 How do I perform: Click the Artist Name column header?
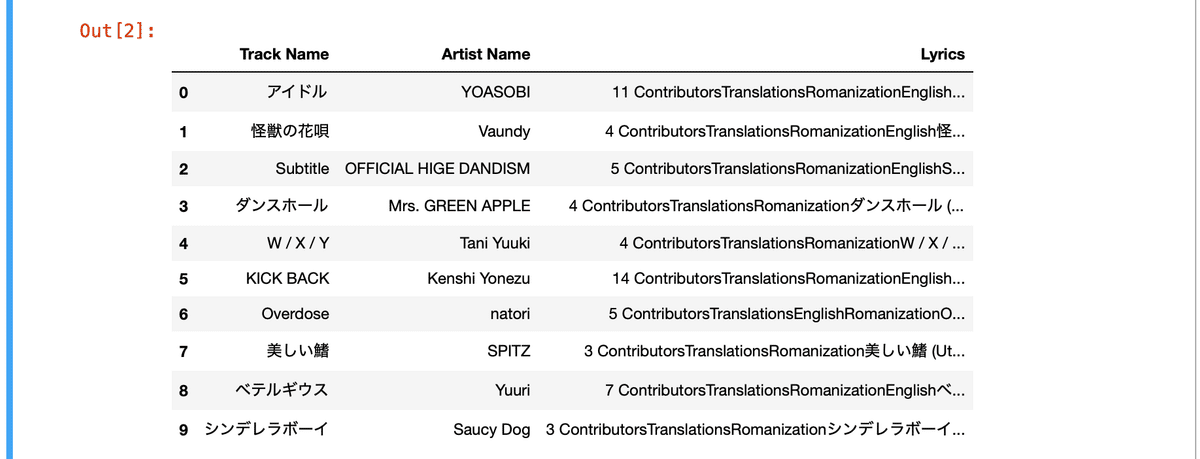pyautogui.click(x=486, y=54)
